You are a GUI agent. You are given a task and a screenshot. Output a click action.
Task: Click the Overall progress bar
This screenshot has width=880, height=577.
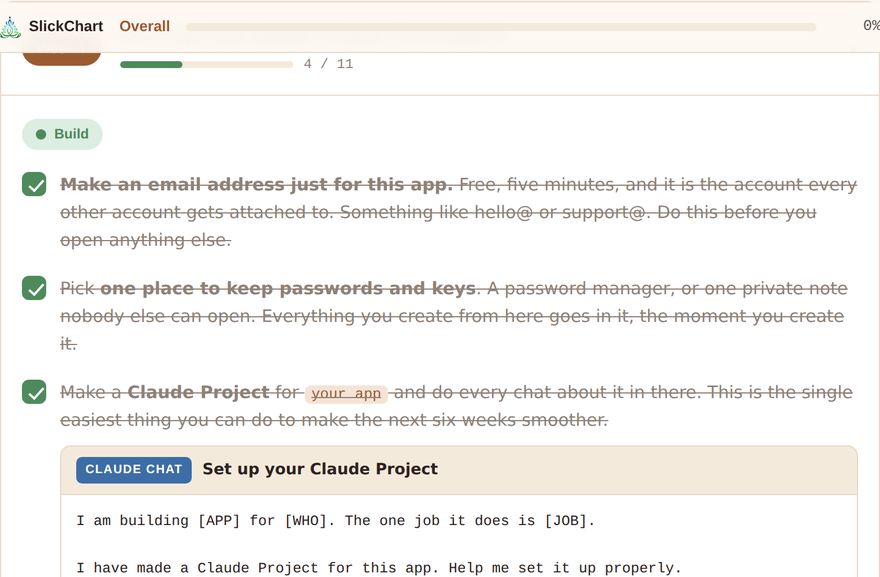tap(501, 27)
